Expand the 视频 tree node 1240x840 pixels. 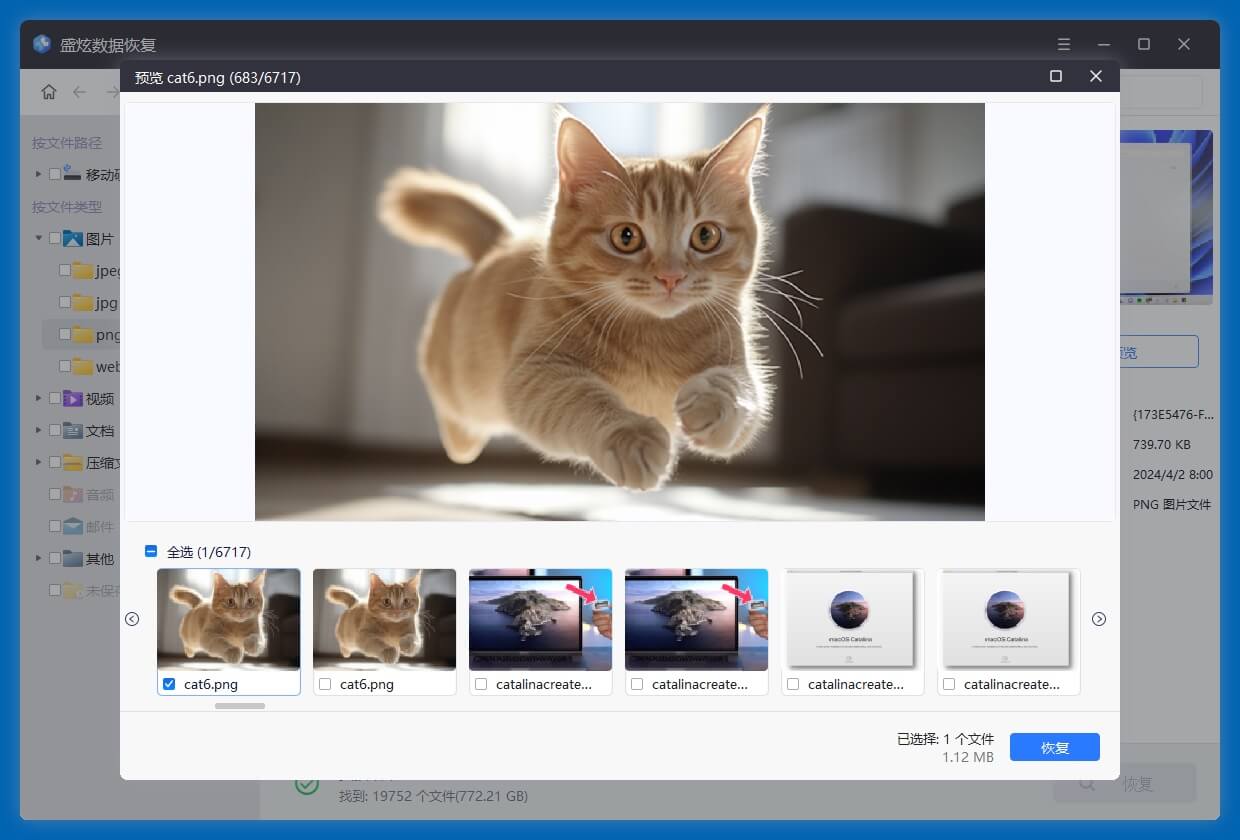(39, 398)
